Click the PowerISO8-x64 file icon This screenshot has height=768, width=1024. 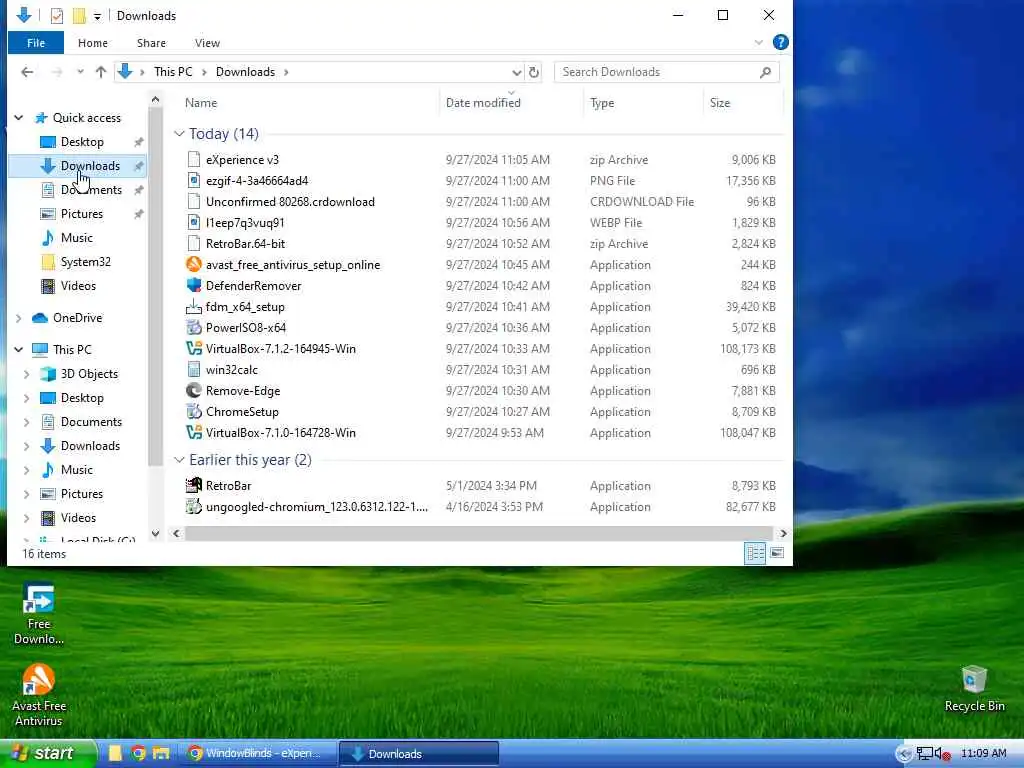click(x=193, y=327)
